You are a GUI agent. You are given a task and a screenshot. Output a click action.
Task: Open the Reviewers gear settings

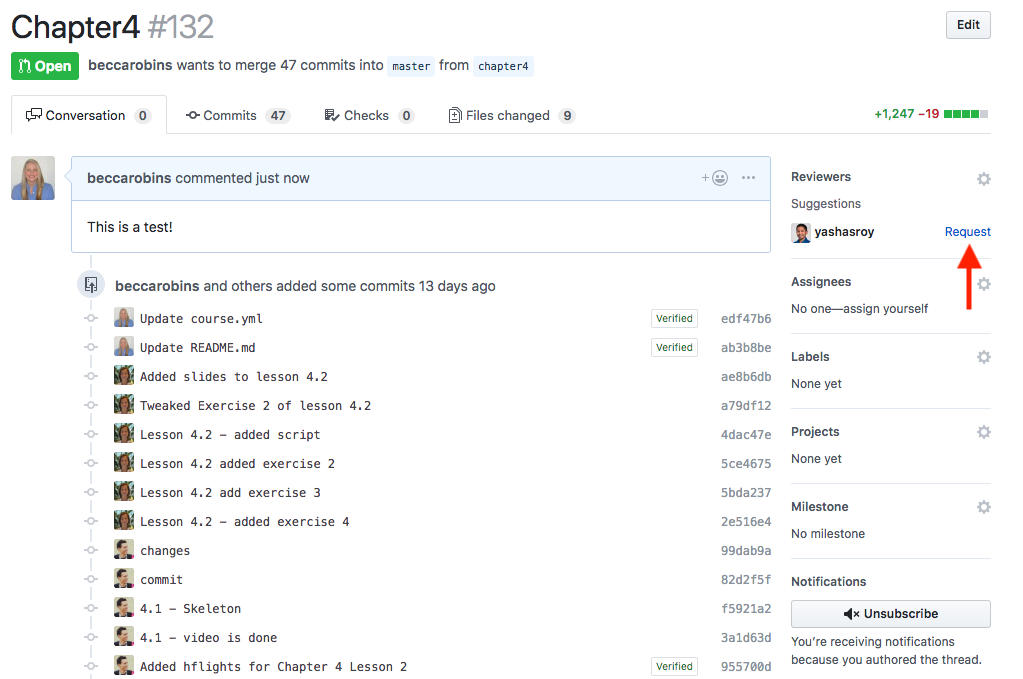click(983, 179)
